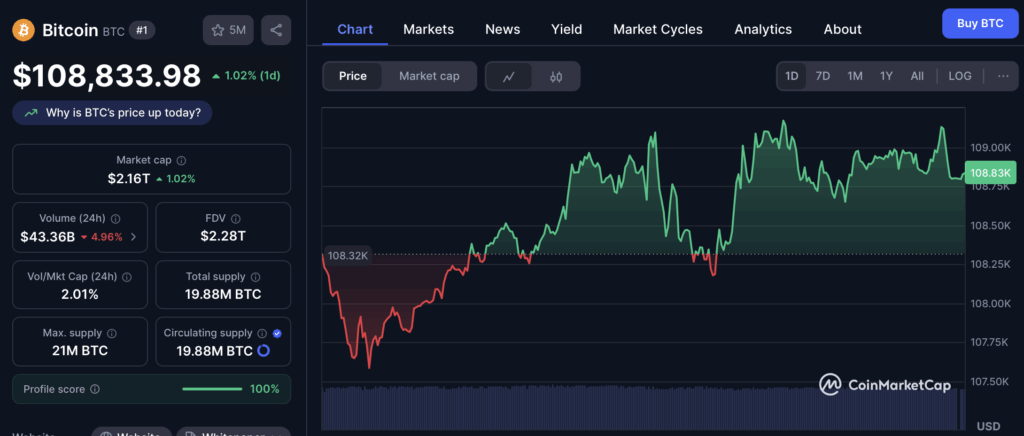Click the 2.01% Vol/Mkt Cap value
Image resolution: width=1024 pixels, height=436 pixels.
pos(80,294)
